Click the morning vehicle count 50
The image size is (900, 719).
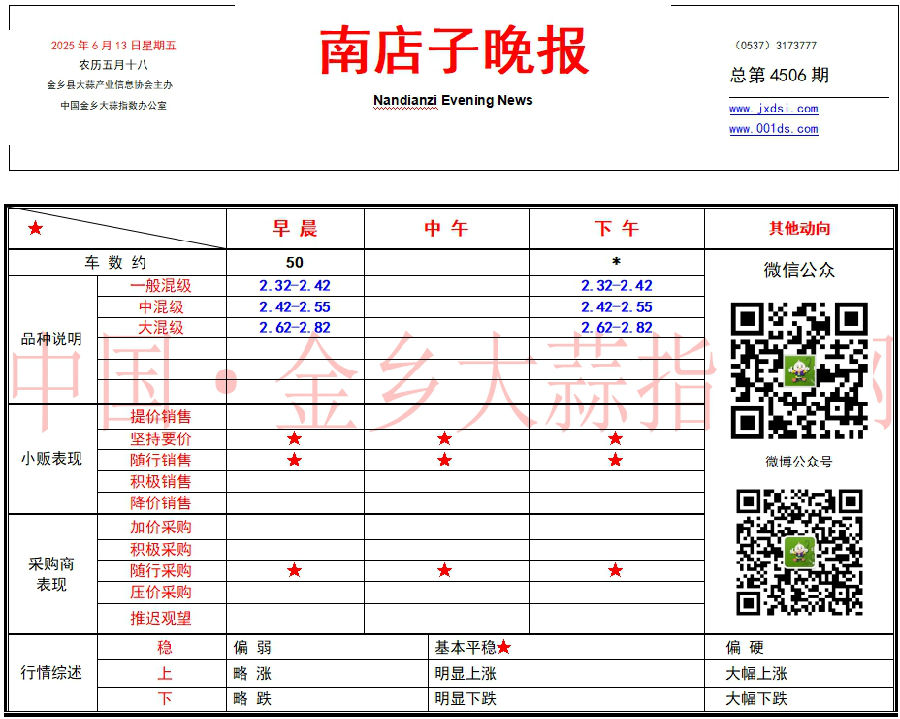pyautogui.click(x=294, y=263)
